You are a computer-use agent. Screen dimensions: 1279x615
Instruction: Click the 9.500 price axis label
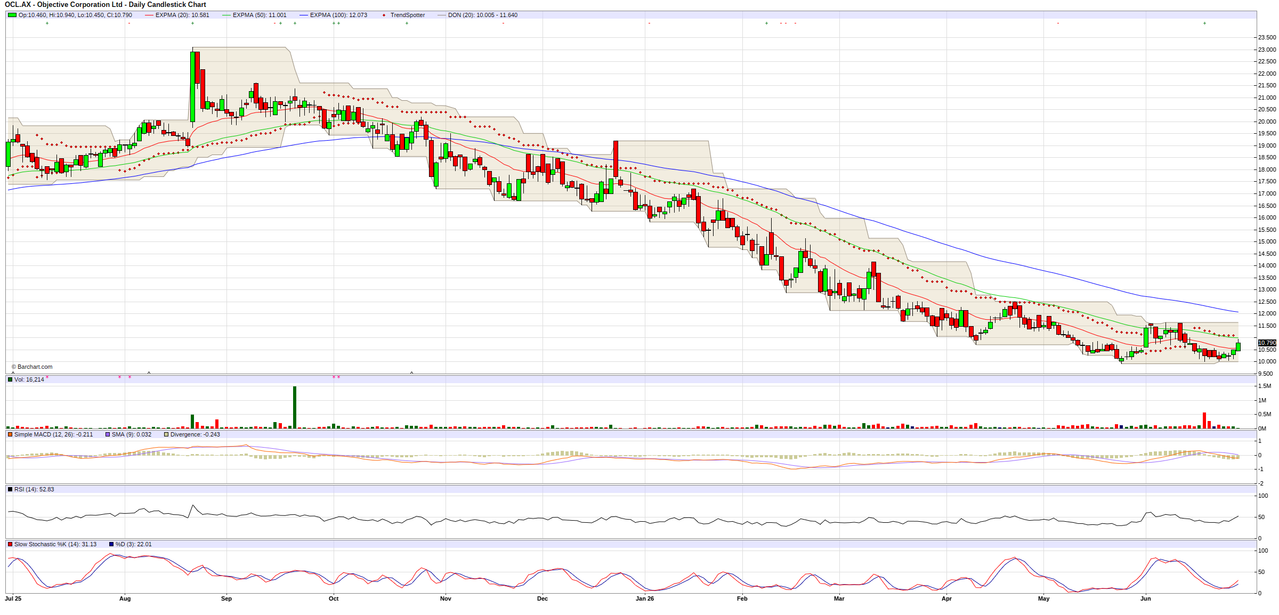1264,373
